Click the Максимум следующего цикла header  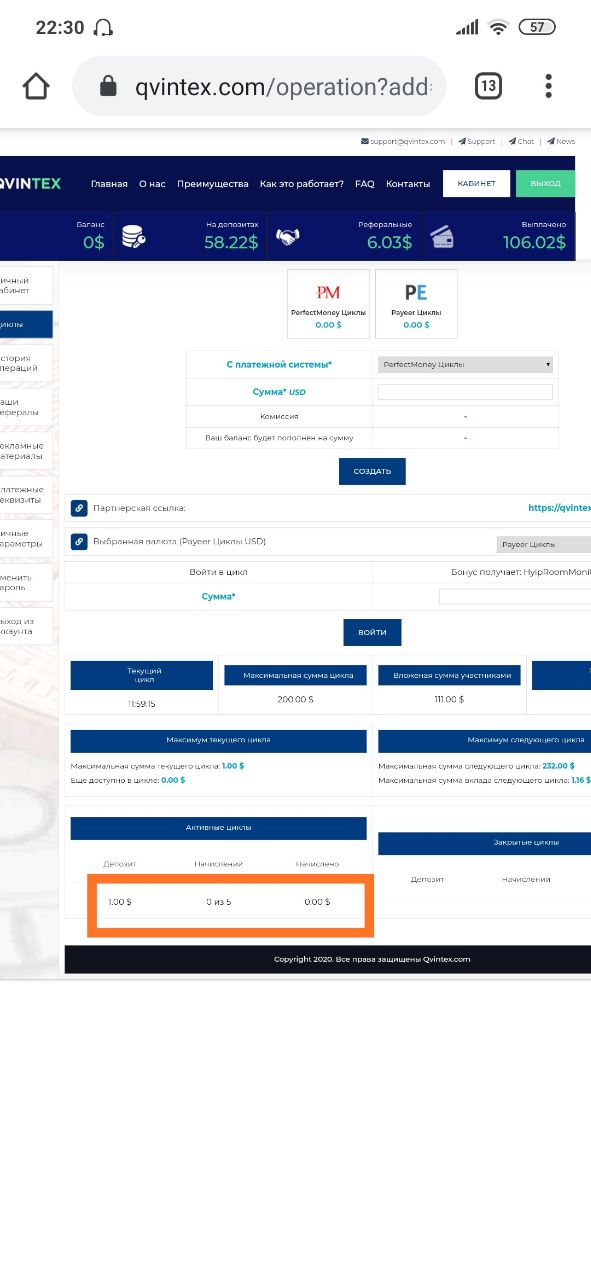(485, 740)
